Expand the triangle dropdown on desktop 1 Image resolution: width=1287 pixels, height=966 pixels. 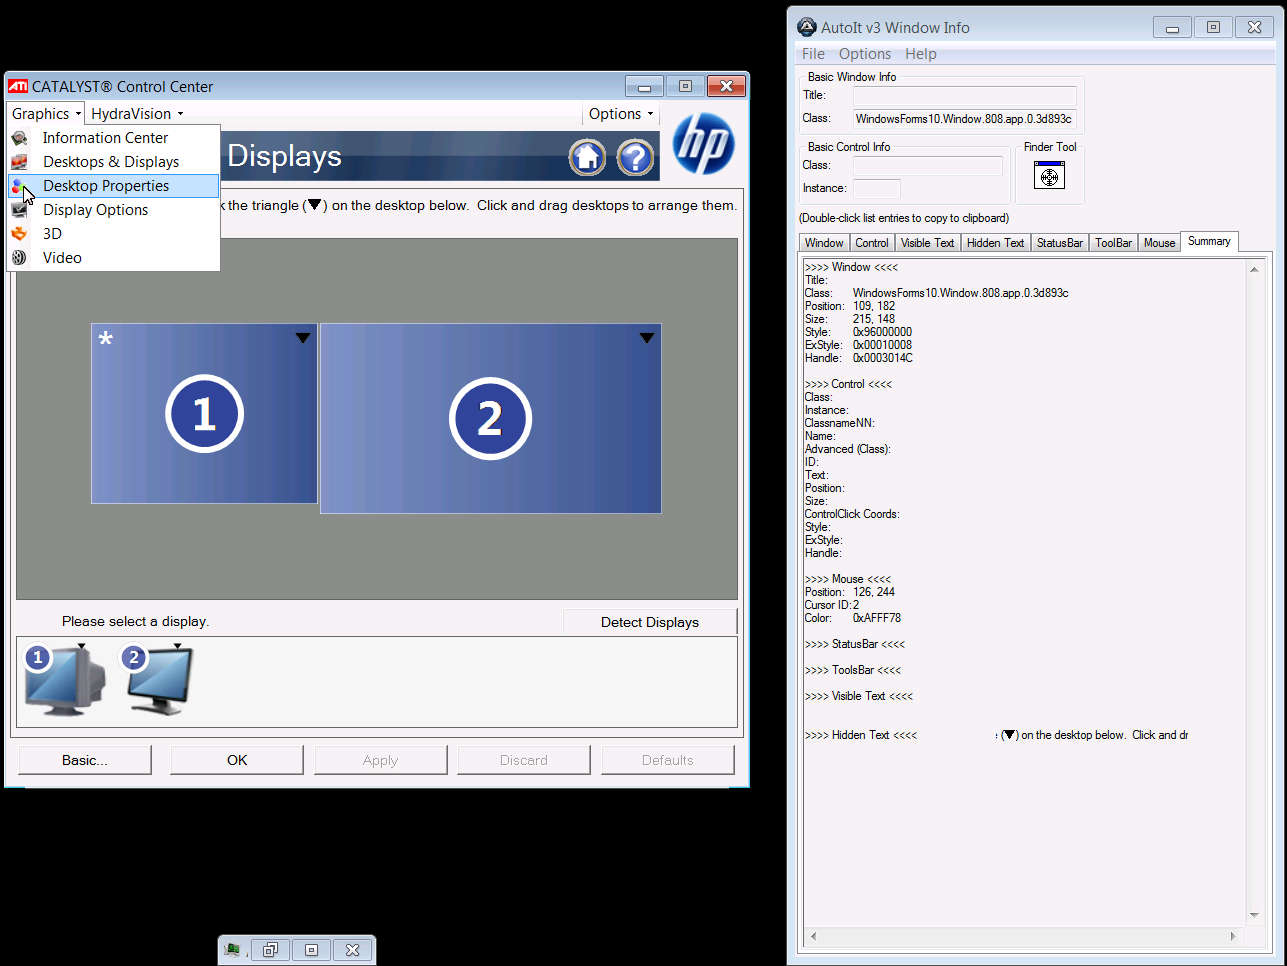(x=303, y=338)
